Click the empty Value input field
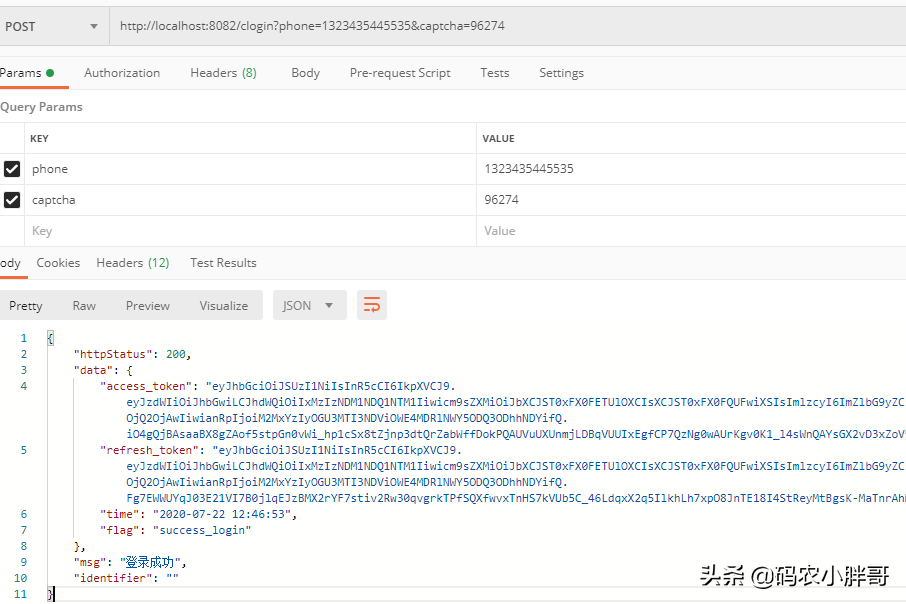Image resolution: width=906 pixels, height=604 pixels. 692,231
